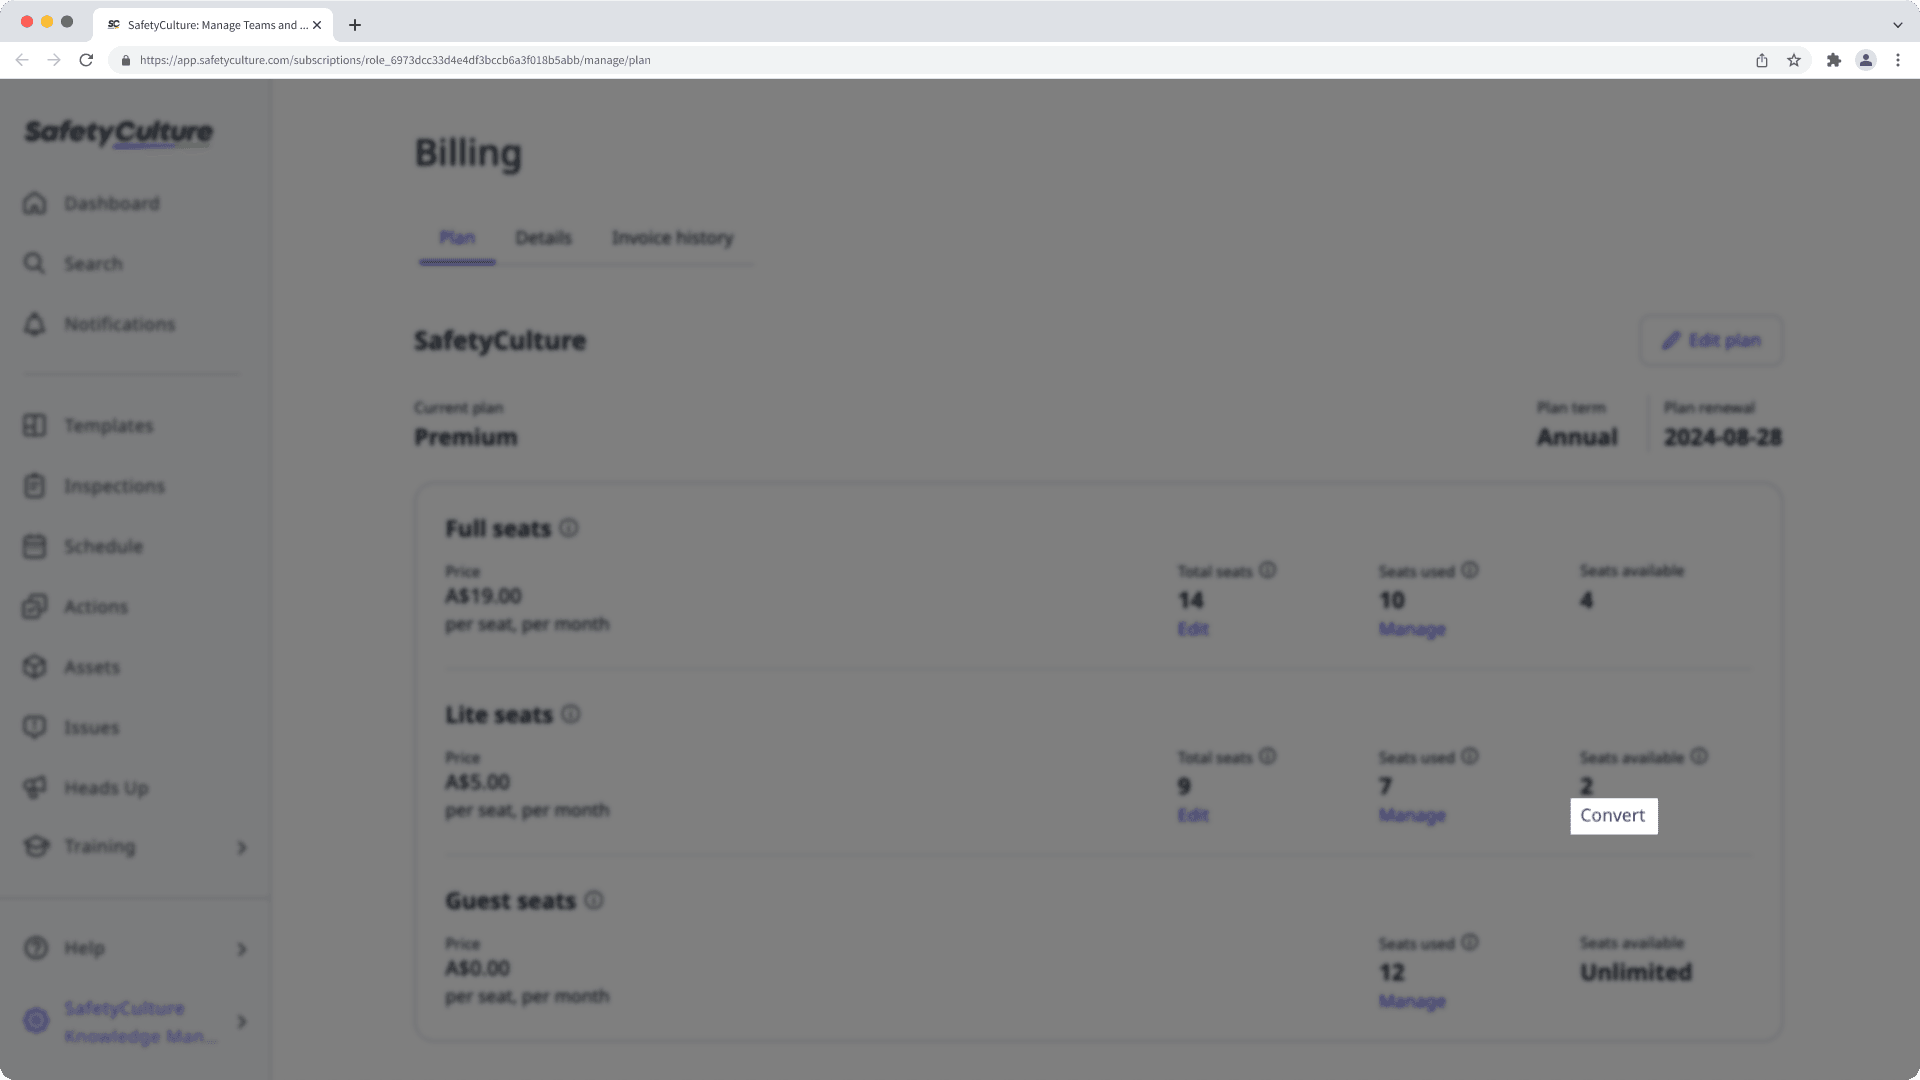View the Full seats info tooltip
Screen dimensions: 1920x1080
tap(570, 529)
